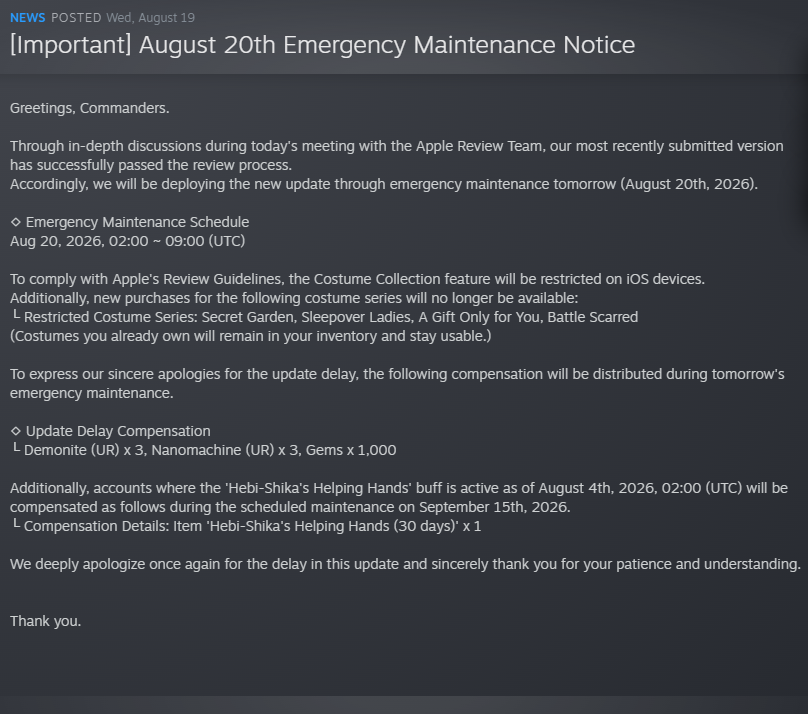Click the POSTED Wed, August 19 date

coord(123,18)
